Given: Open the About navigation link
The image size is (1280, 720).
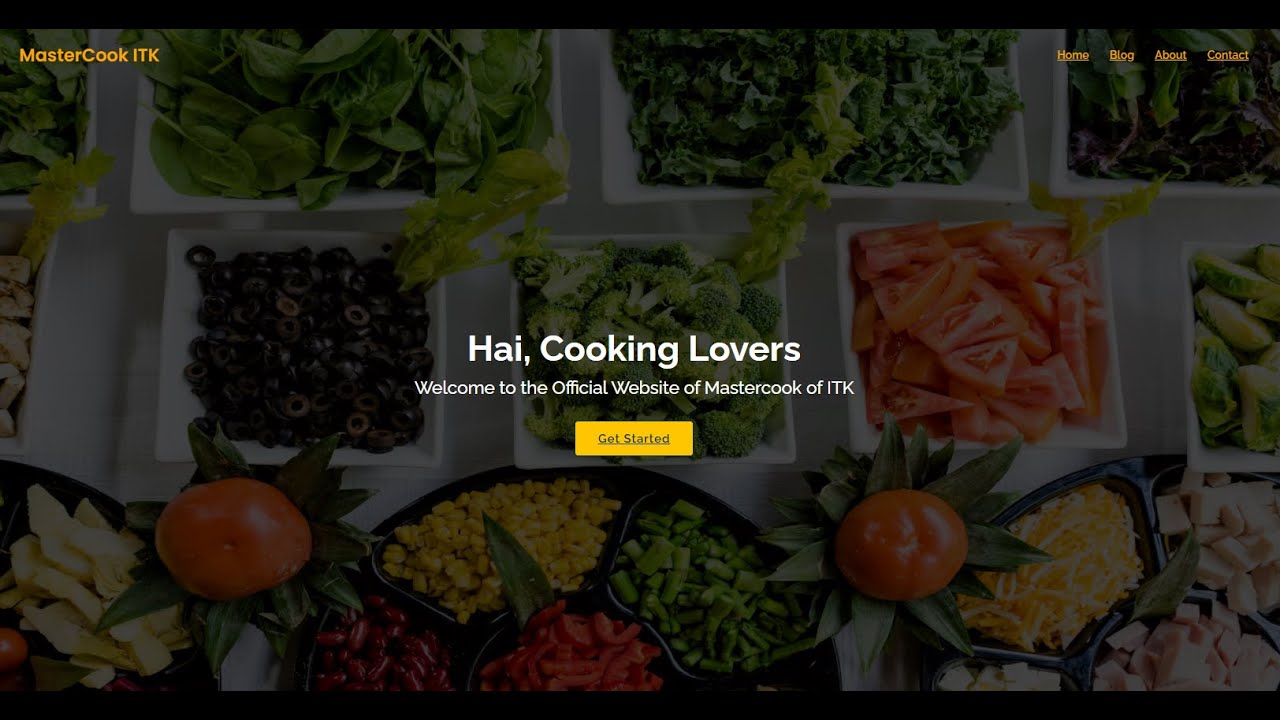Looking at the screenshot, I should (x=1170, y=55).
